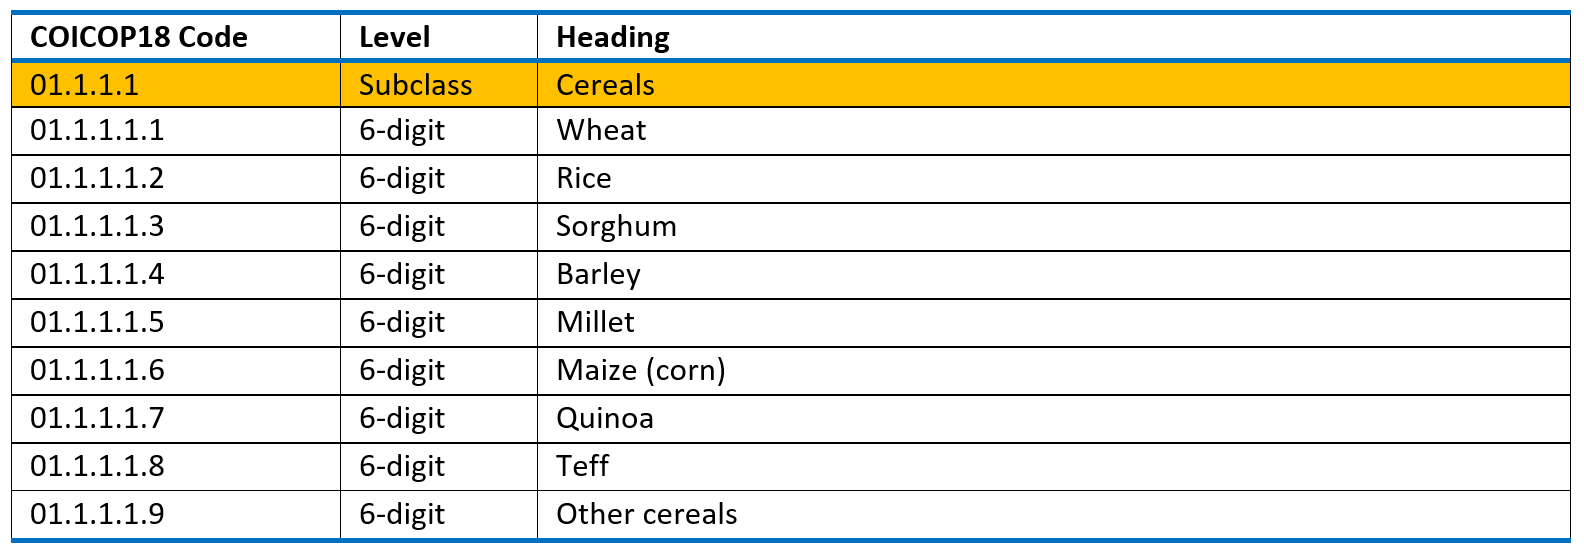Select the Subclass level cell

[439, 84]
